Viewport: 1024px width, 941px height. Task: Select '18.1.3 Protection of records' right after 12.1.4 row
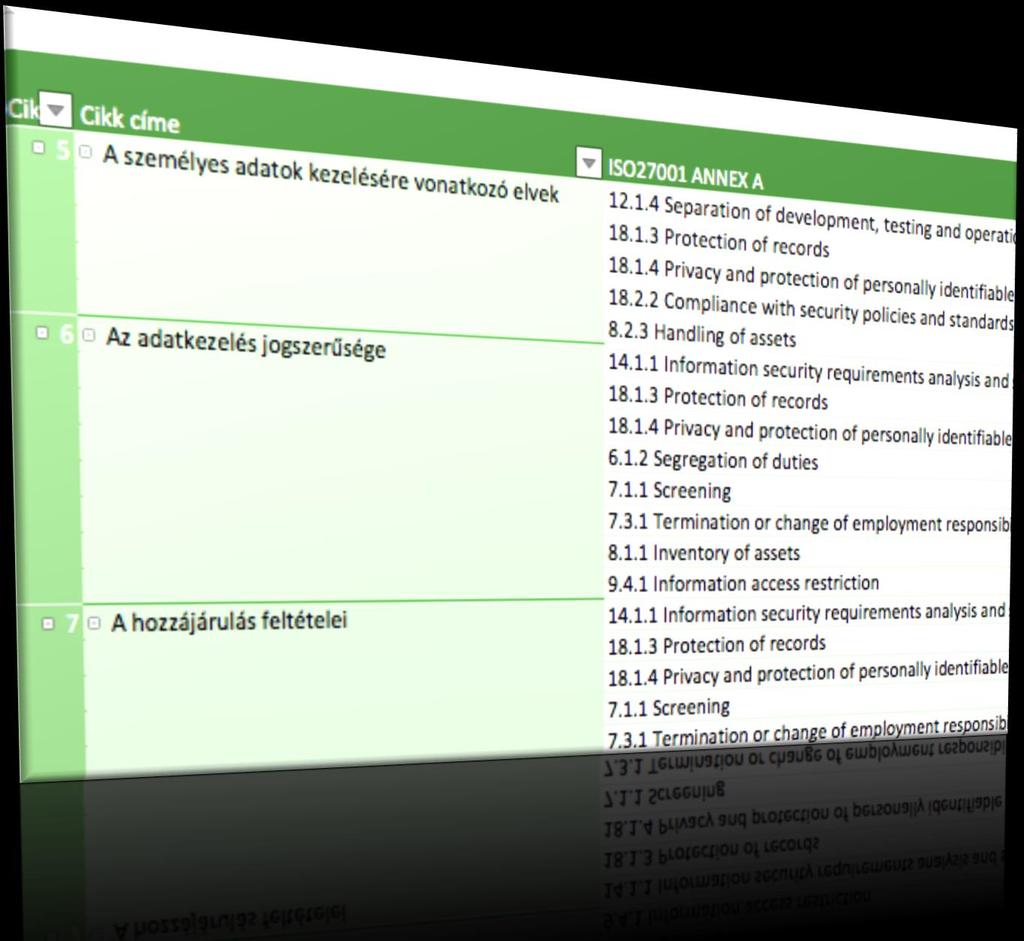point(718,241)
